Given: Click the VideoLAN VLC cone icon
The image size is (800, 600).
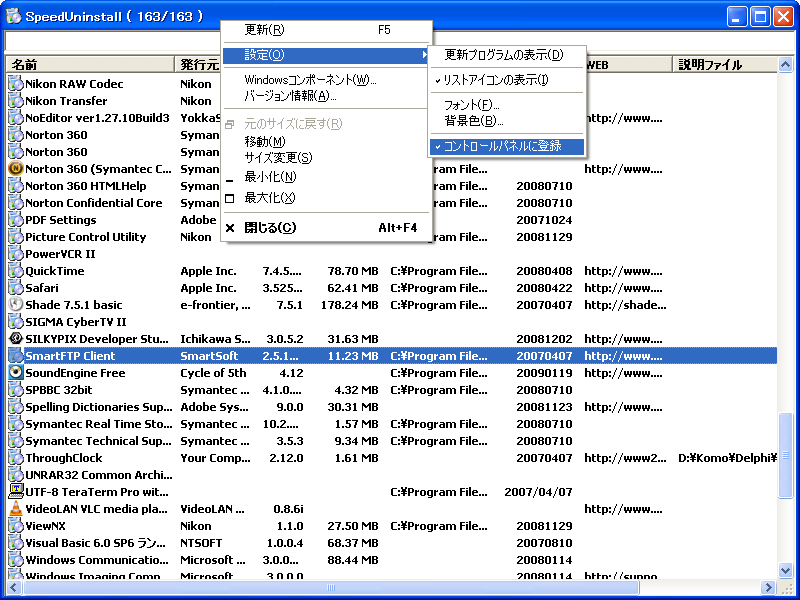Looking at the screenshot, I should pos(16,509).
